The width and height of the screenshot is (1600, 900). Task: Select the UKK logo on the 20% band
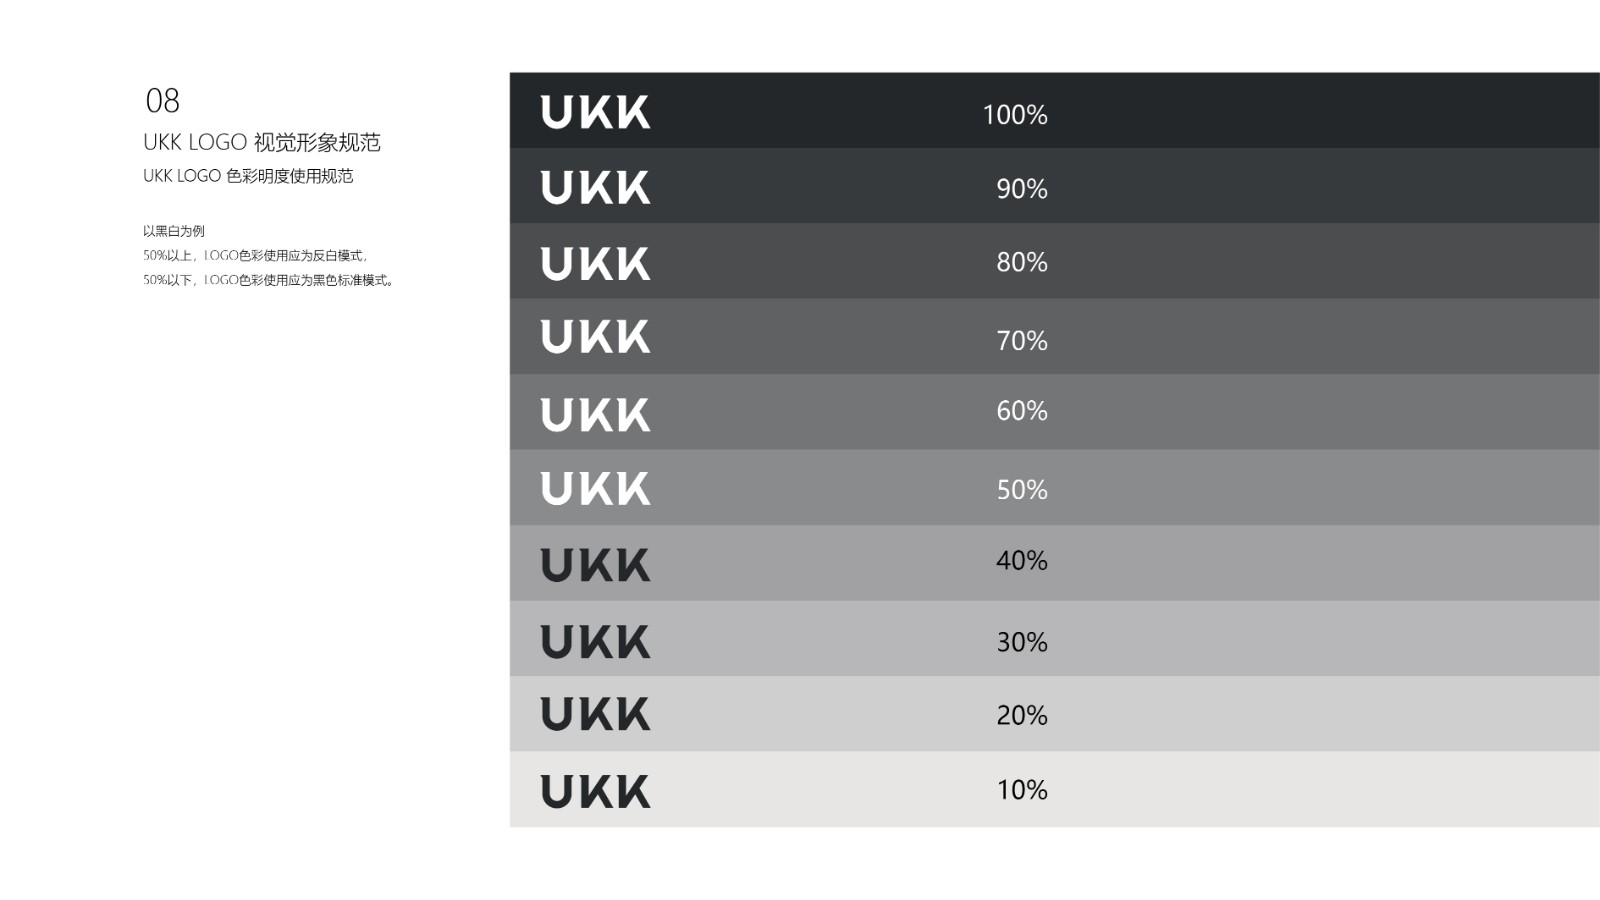pos(595,714)
